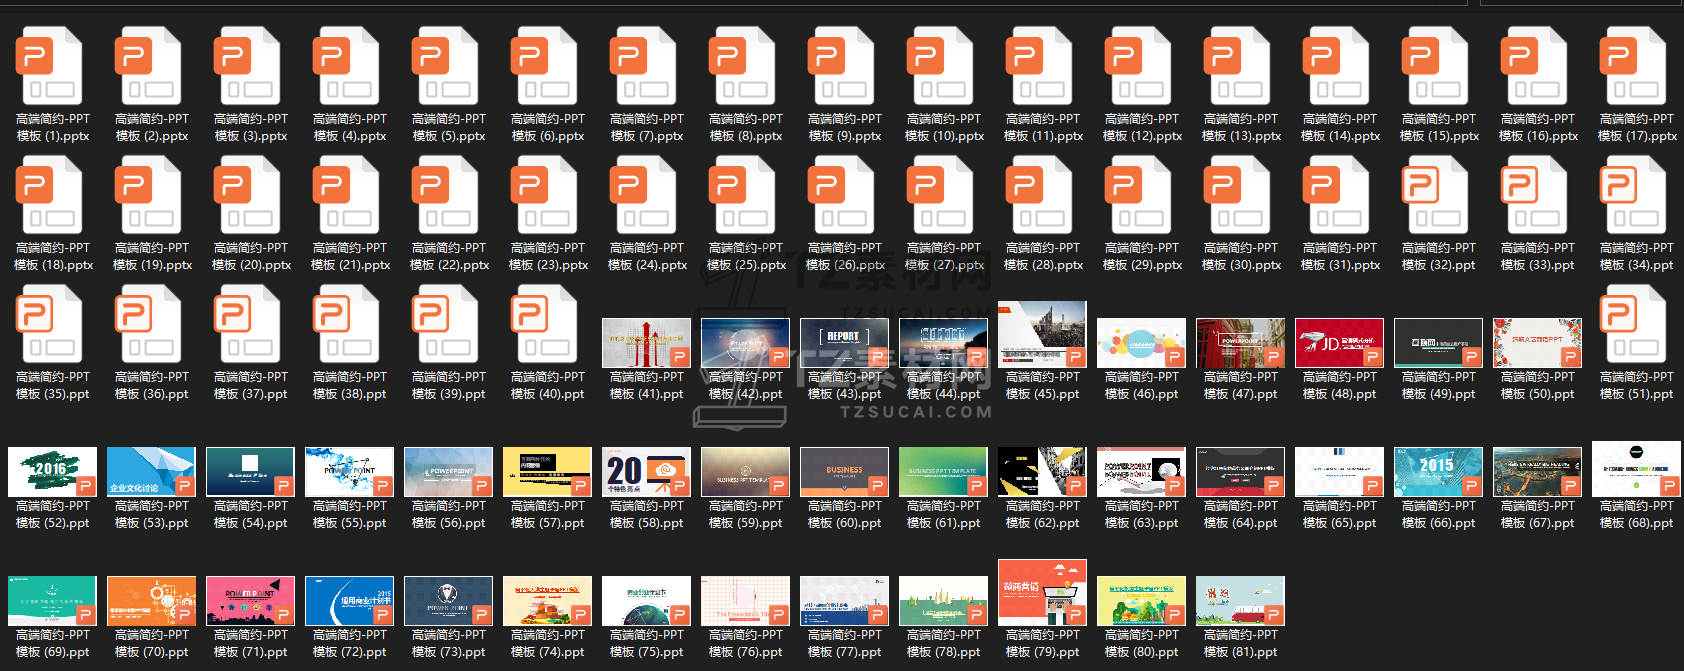Click file name 高端简约-PPT模板 (55).ppt
The image size is (1684, 671).
[349, 514]
